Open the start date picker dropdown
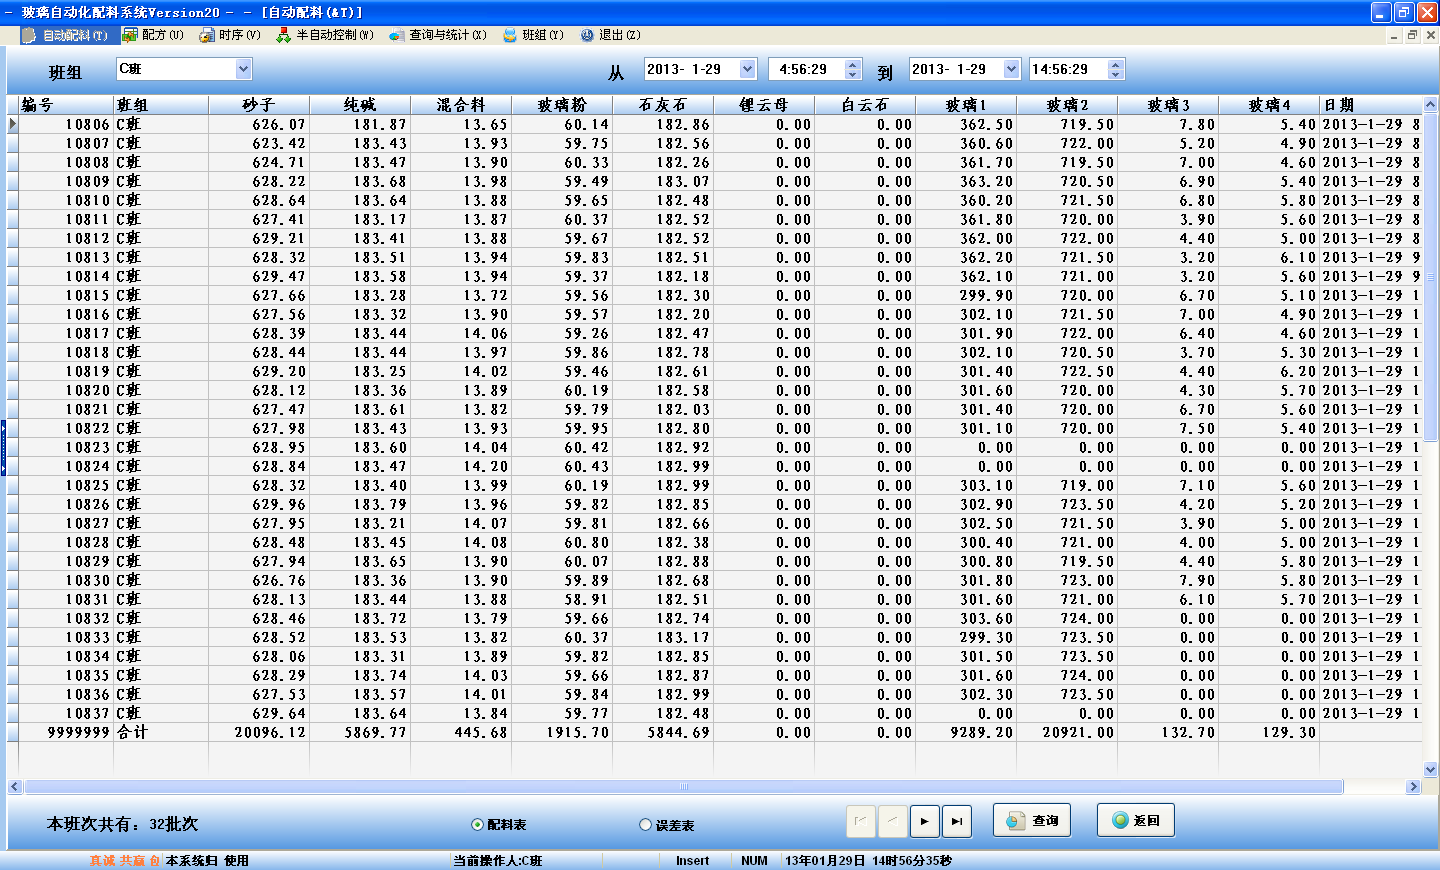The image size is (1440, 870). click(x=747, y=69)
